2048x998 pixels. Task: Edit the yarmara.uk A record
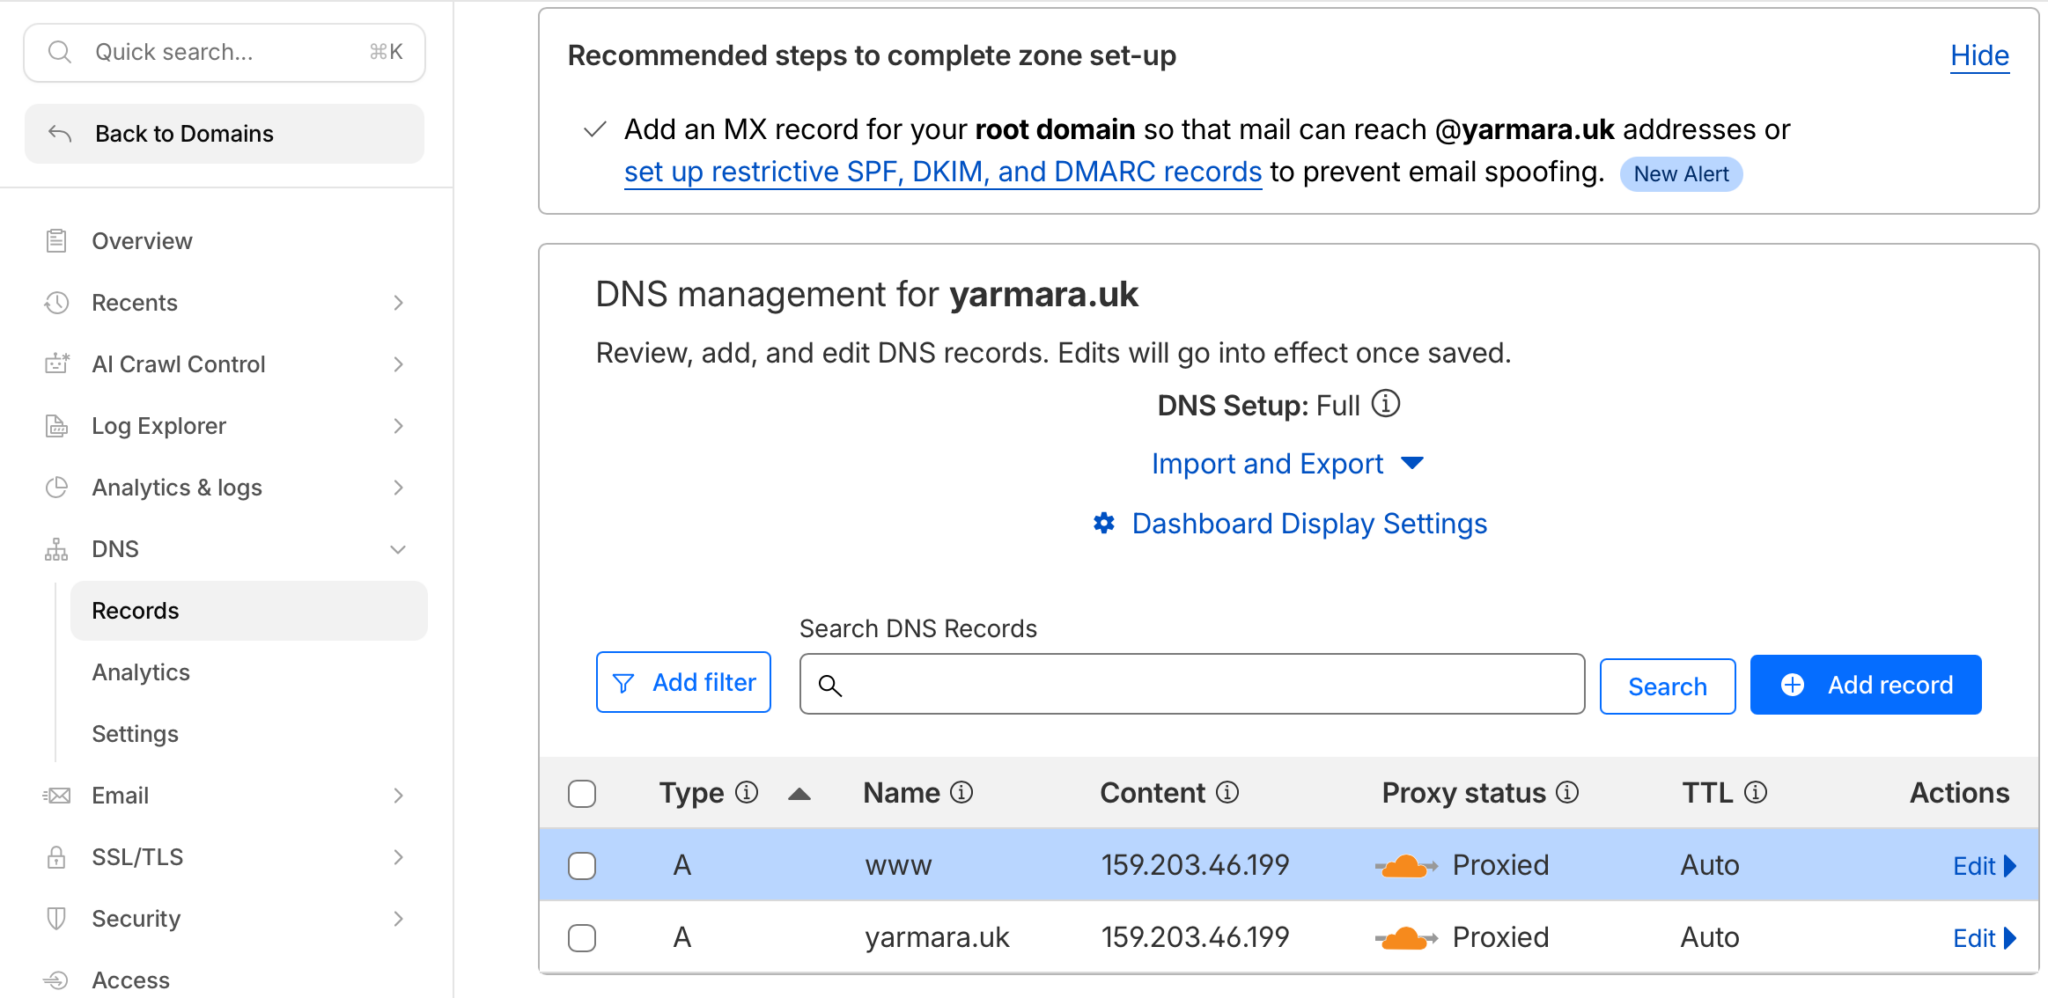point(1984,938)
